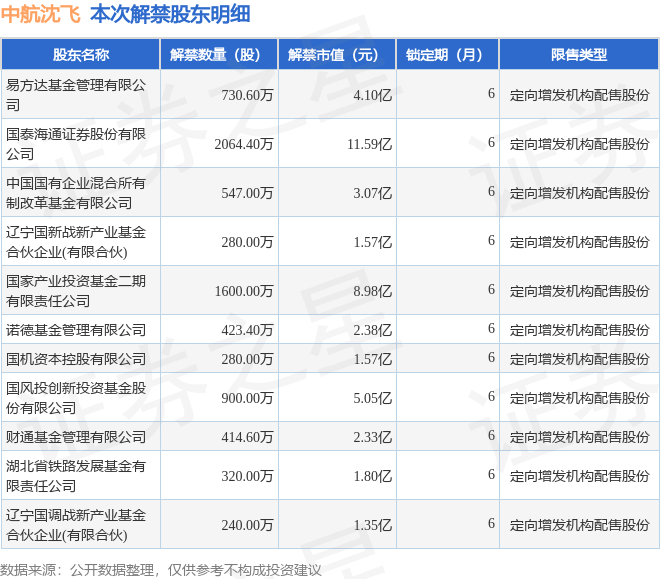This screenshot has width=660, height=579.
Task: Click shareholder 国家产业投资基金二期有限责任公司
Action: (x=76, y=291)
